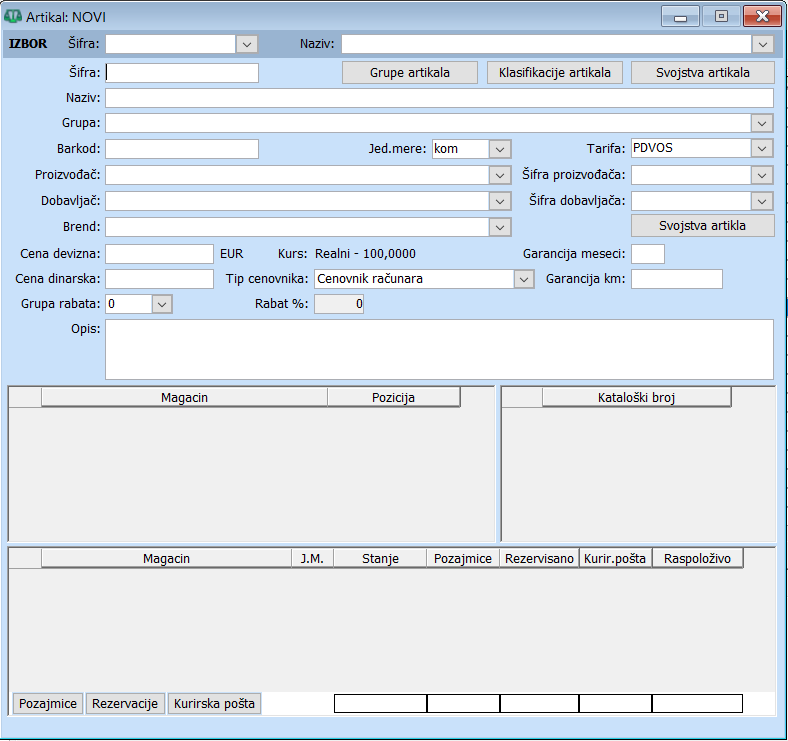The width and height of the screenshot is (788, 741).
Task: Click the Kataloški broj column header
Action: point(636,398)
